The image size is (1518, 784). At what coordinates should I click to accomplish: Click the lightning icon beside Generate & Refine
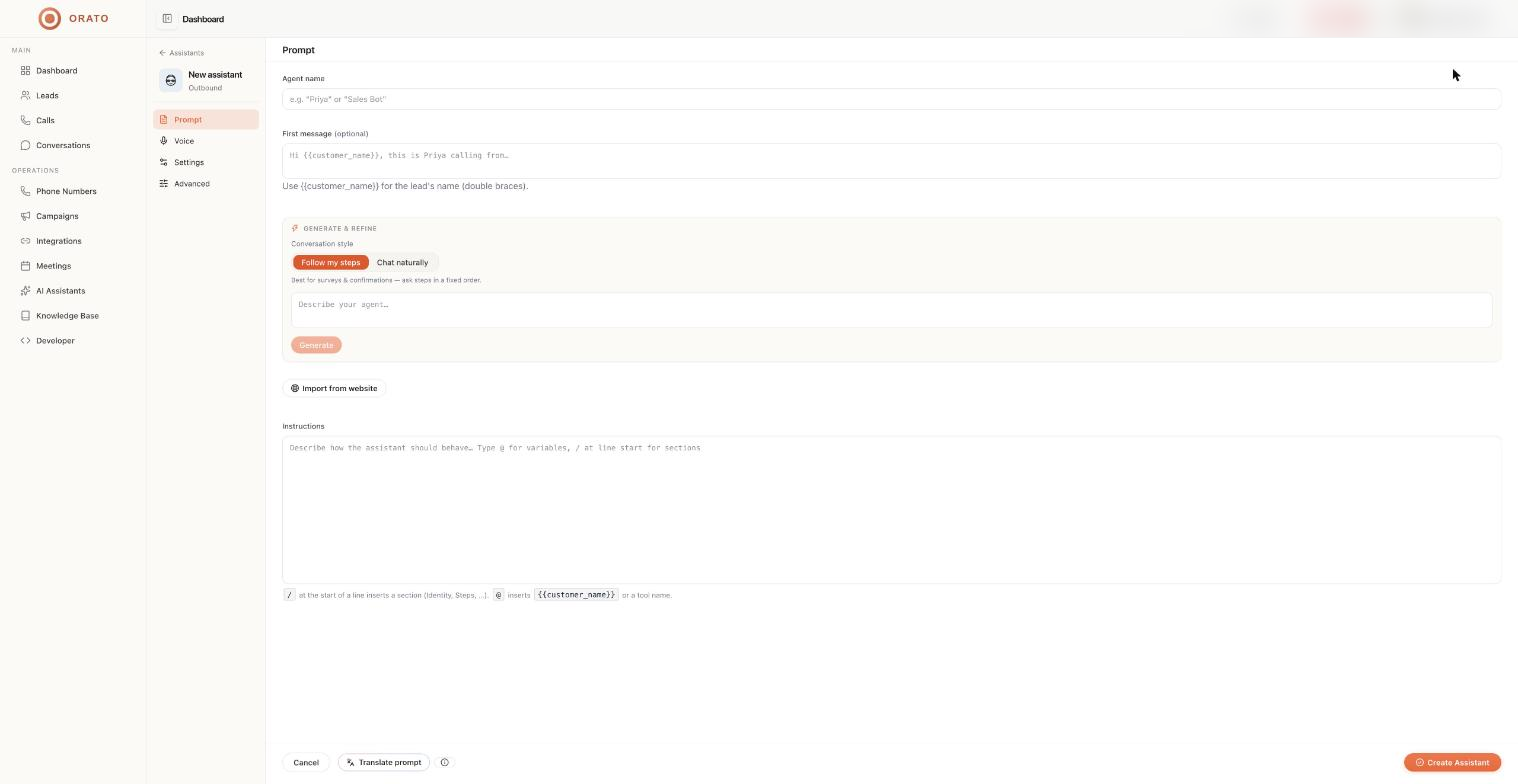[295, 228]
